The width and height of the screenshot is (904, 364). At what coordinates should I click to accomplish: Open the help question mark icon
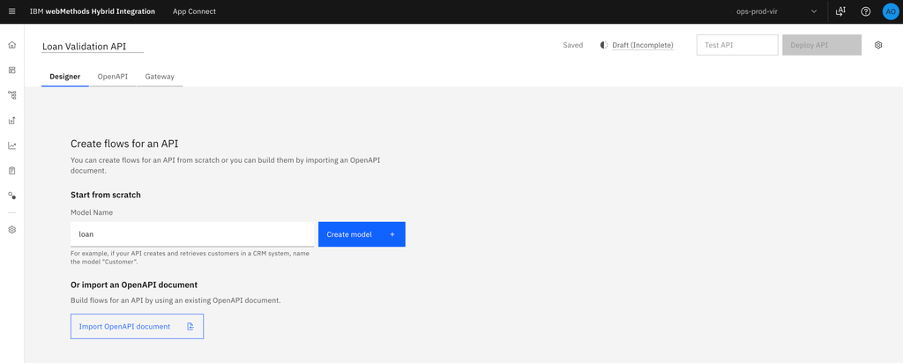[865, 12]
